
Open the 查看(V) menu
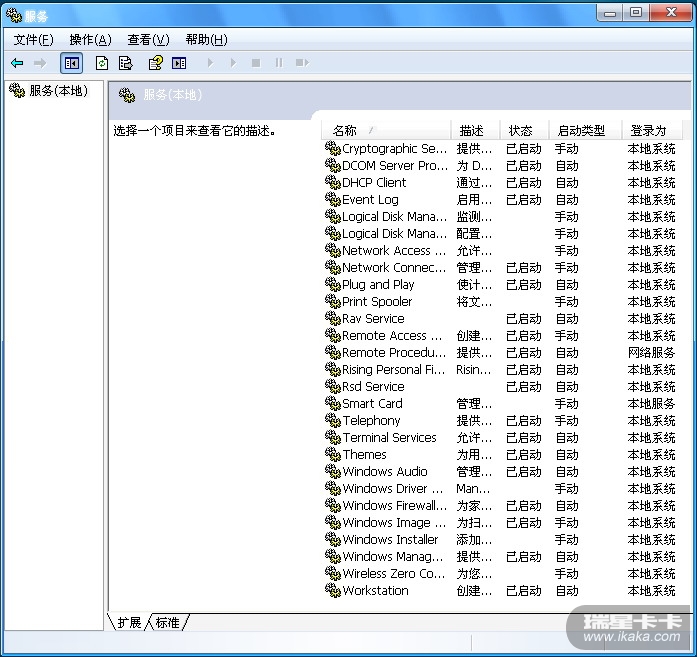pos(148,40)
